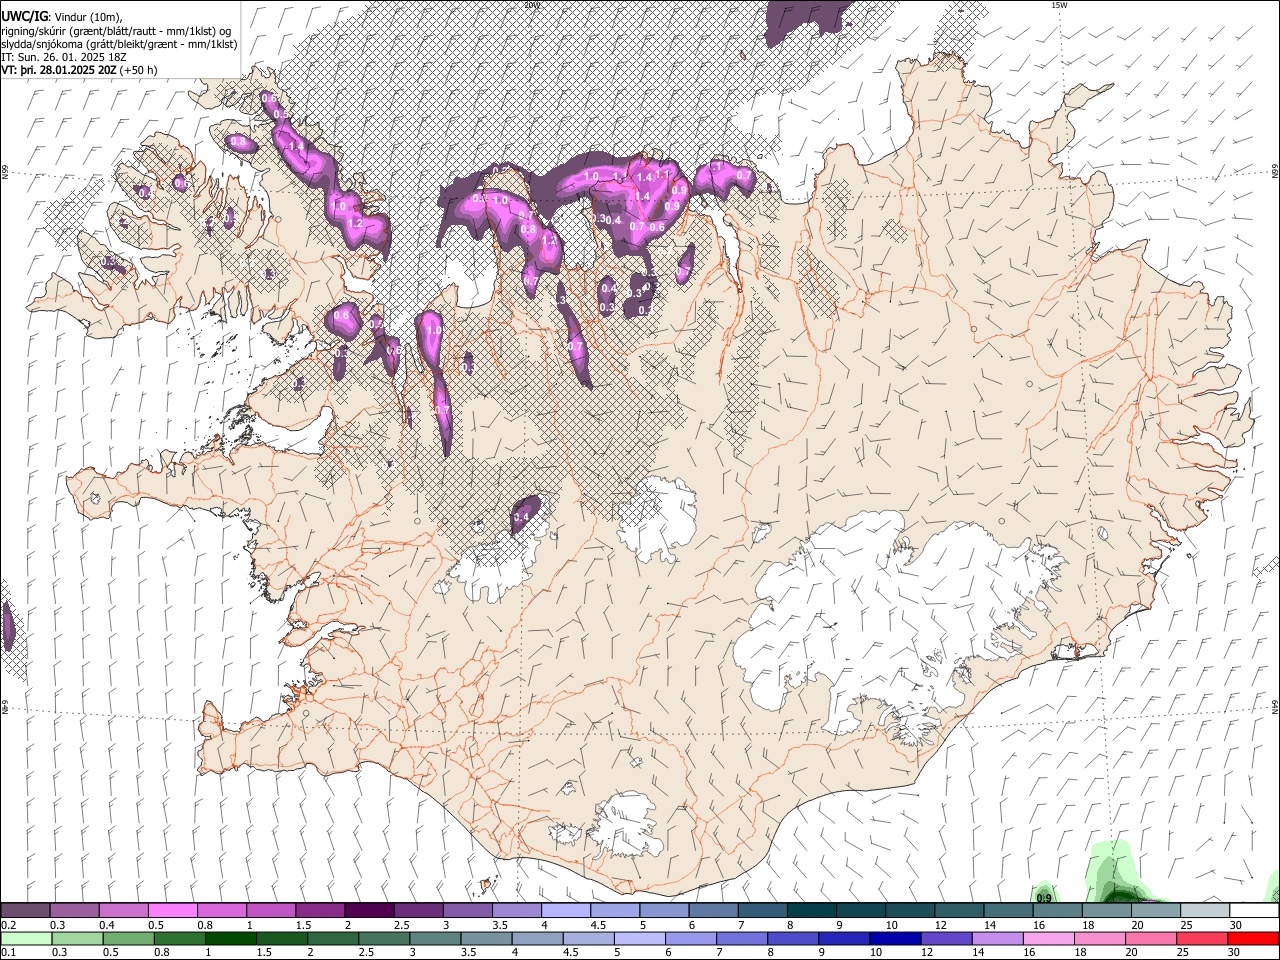Select the 'slydda/snjókoma' legend description line
The height and width of the screenshot is (960, 1280).
(119, 44)
